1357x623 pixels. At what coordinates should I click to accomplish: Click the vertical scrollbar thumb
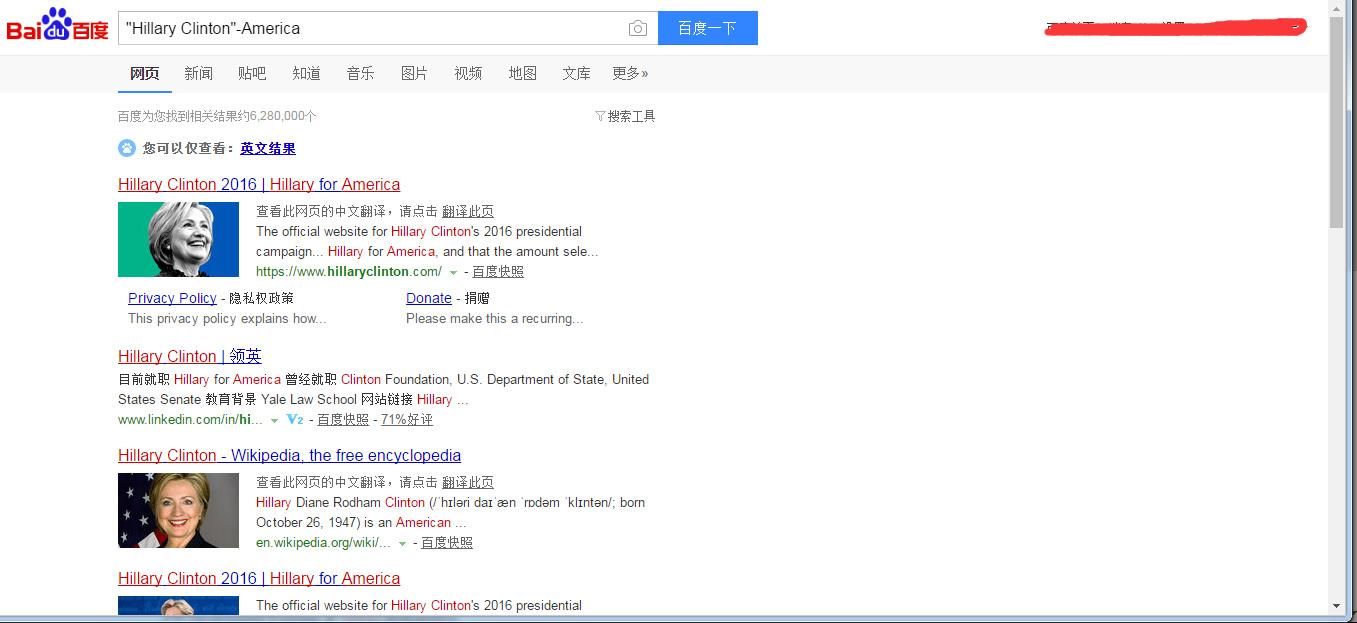point(1337,123)
